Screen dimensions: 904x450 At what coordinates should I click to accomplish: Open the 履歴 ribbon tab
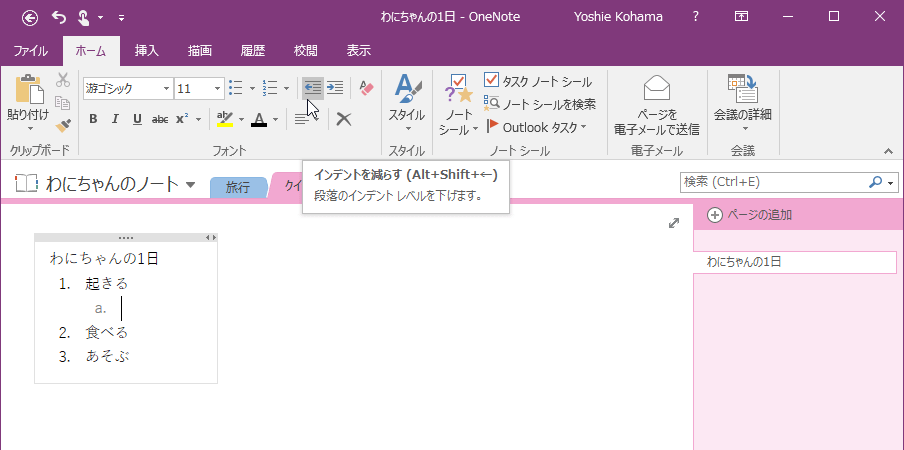tap(253, 51)
